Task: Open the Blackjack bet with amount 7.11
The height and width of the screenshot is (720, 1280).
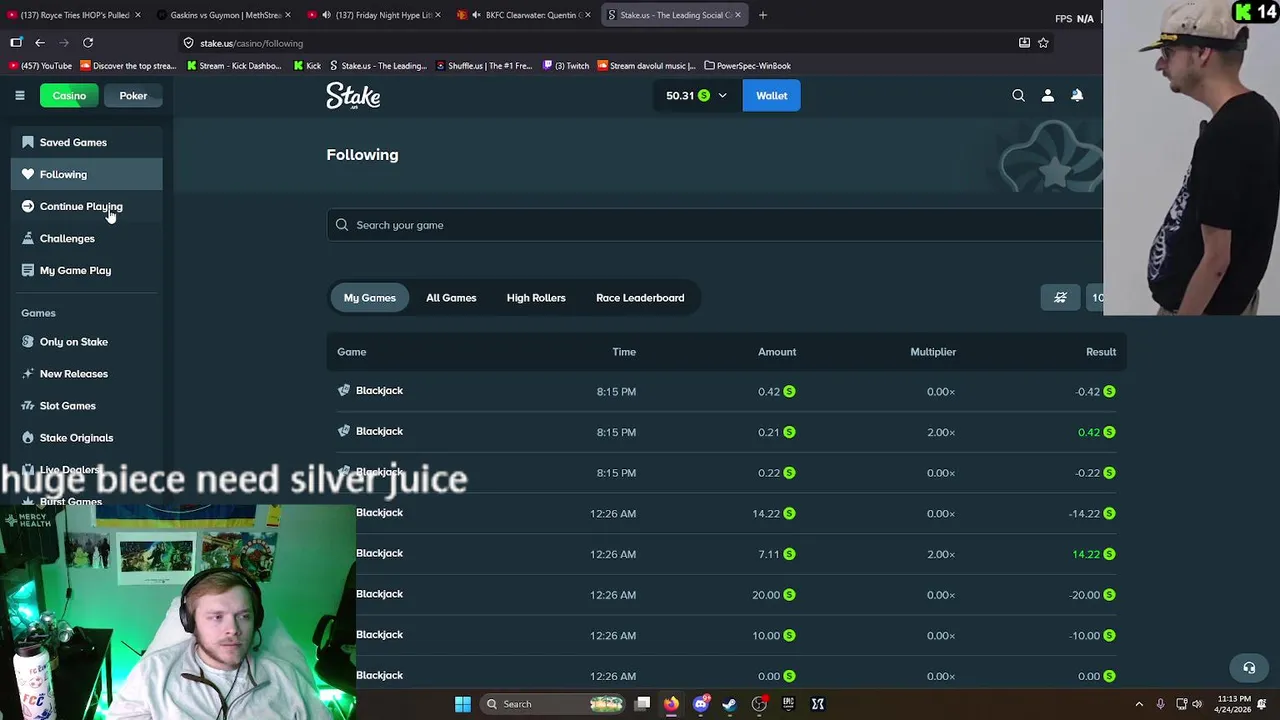Action: pyautogui.click(x=379, y=553)
